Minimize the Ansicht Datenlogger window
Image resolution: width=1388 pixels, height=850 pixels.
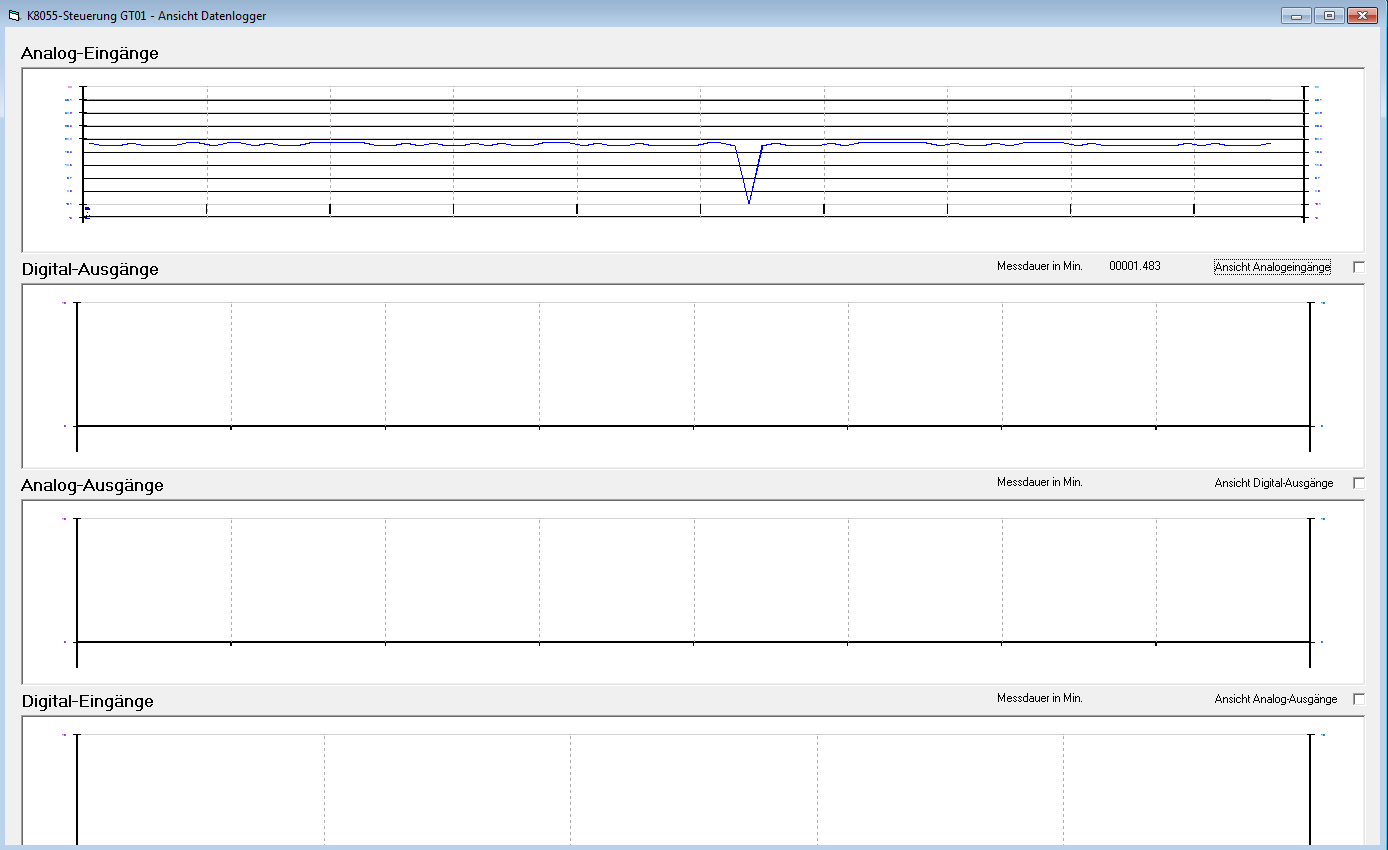(1296, 15)
